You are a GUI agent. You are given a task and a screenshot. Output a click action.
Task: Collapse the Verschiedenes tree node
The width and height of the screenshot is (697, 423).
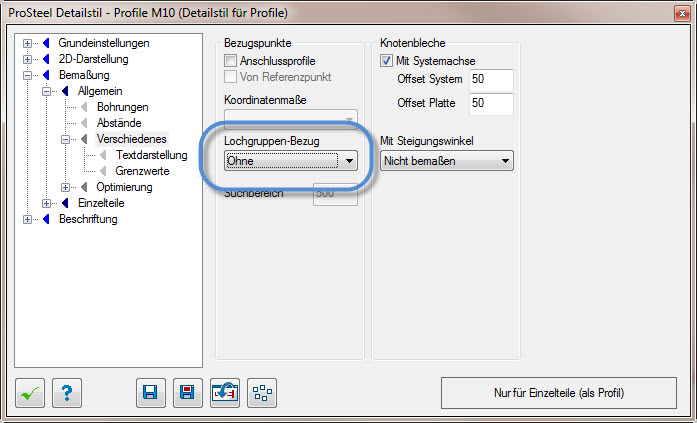pos(65,140)
